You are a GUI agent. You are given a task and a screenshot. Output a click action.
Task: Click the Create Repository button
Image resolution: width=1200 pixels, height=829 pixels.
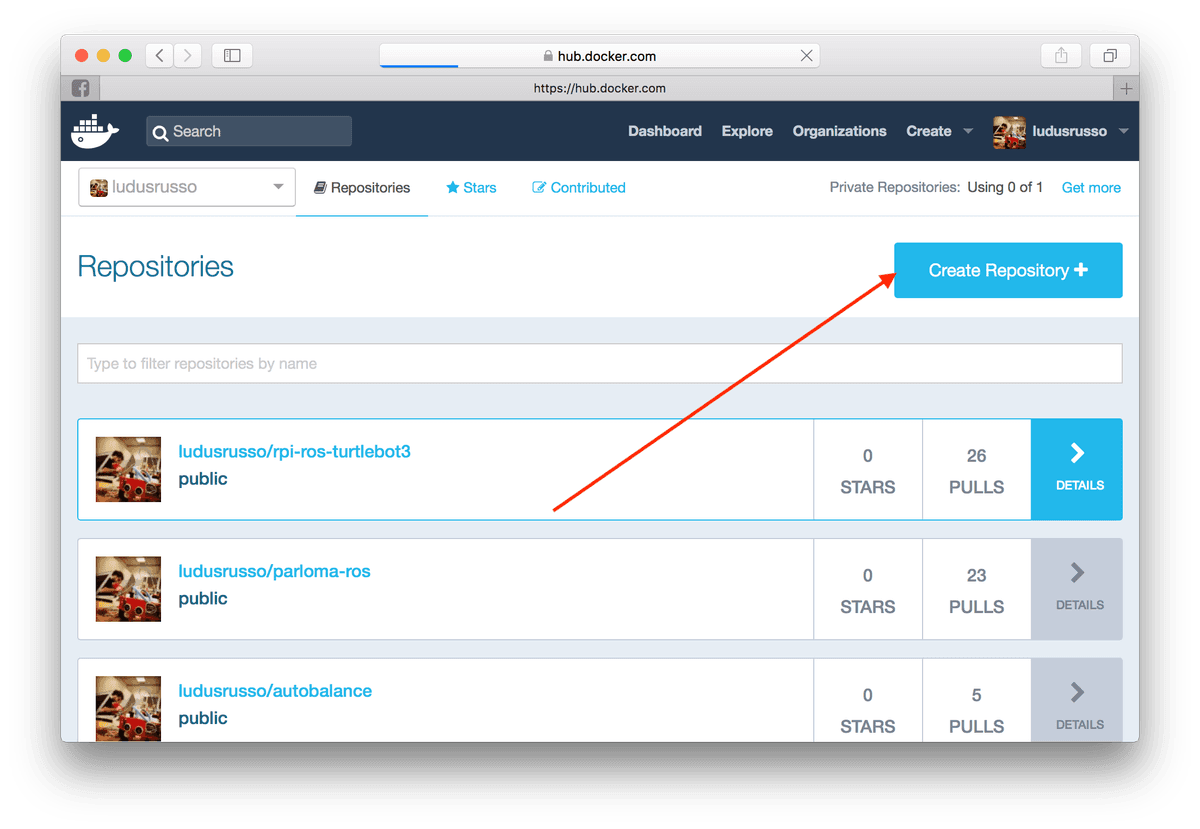pos(1007,270)
